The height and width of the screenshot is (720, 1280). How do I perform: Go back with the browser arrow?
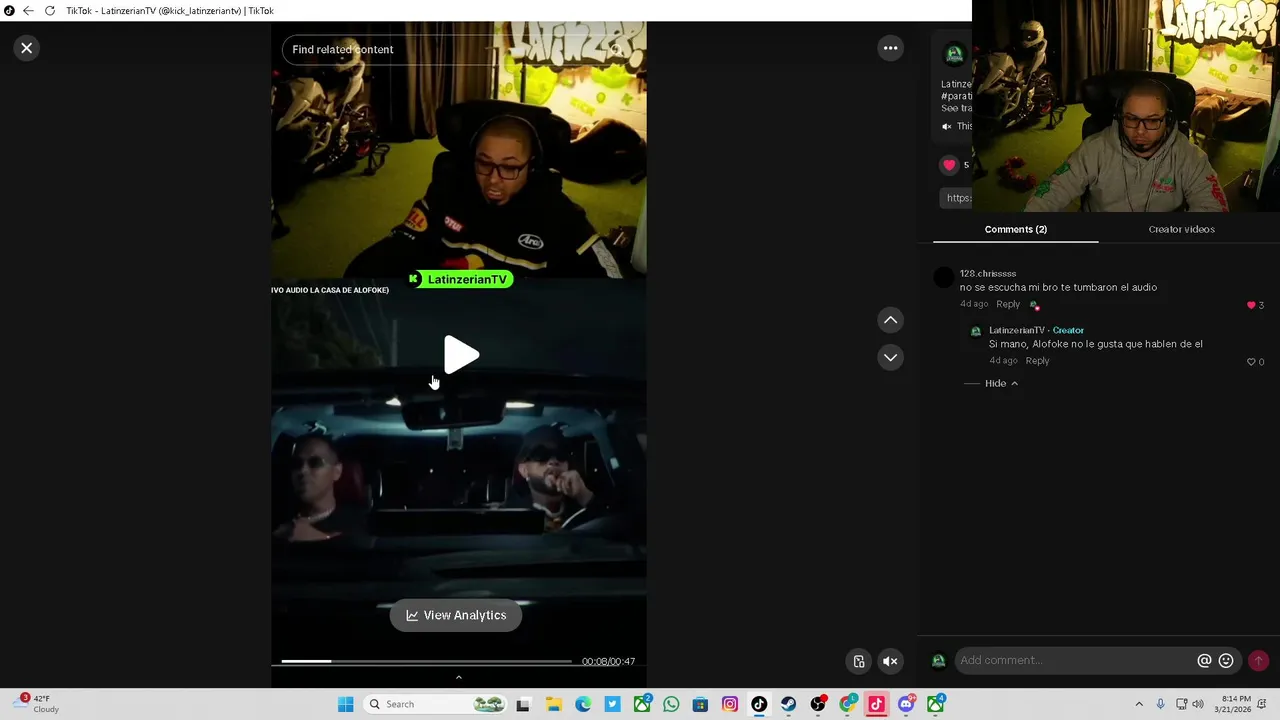tap(28, 11)
